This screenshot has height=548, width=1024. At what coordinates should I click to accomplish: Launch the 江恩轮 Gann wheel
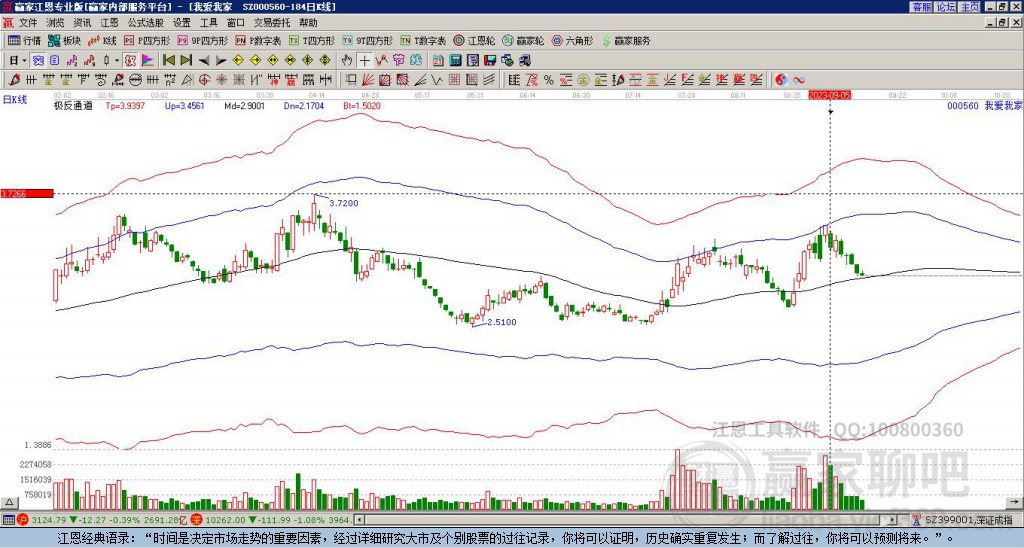475,40
